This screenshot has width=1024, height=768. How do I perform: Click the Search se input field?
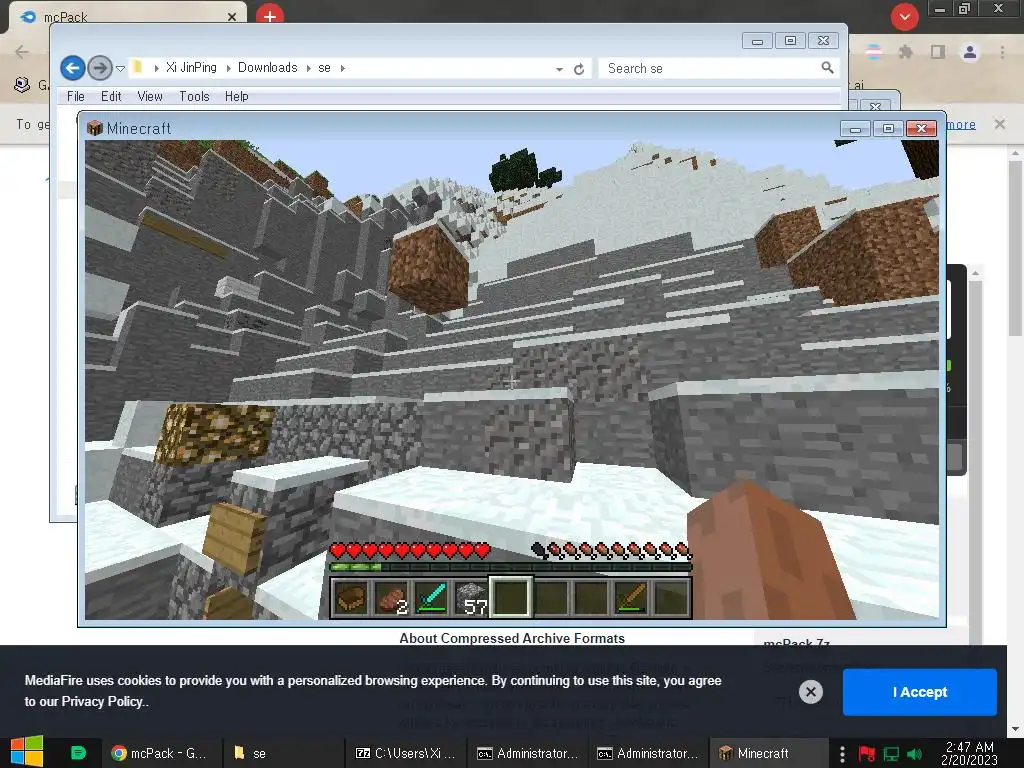coord(711,68)
